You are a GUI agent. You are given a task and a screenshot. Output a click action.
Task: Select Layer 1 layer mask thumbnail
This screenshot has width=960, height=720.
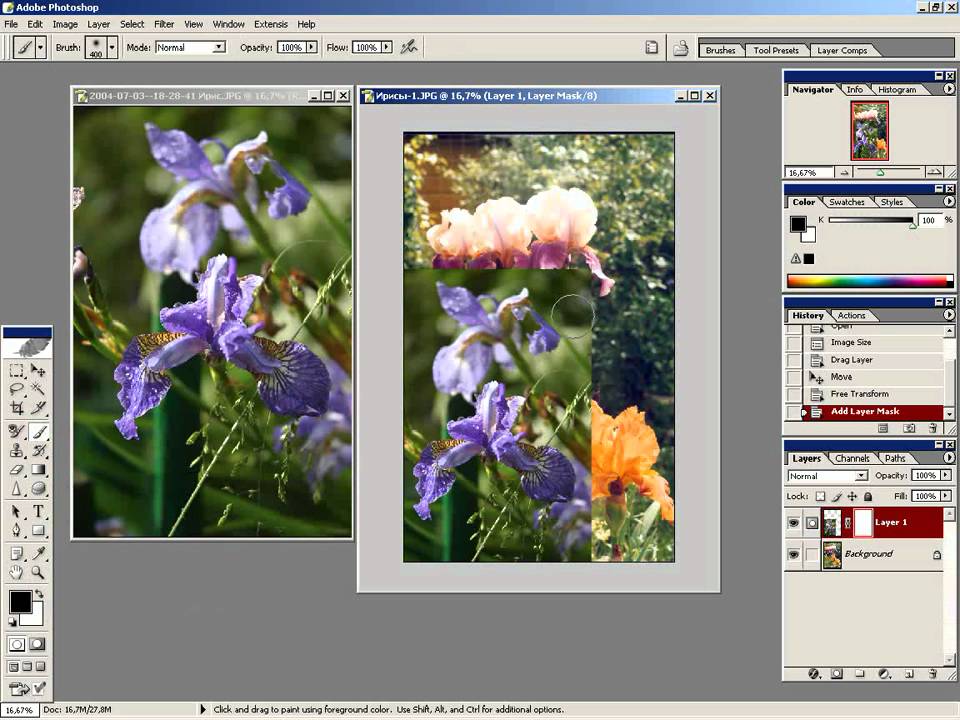863,523
